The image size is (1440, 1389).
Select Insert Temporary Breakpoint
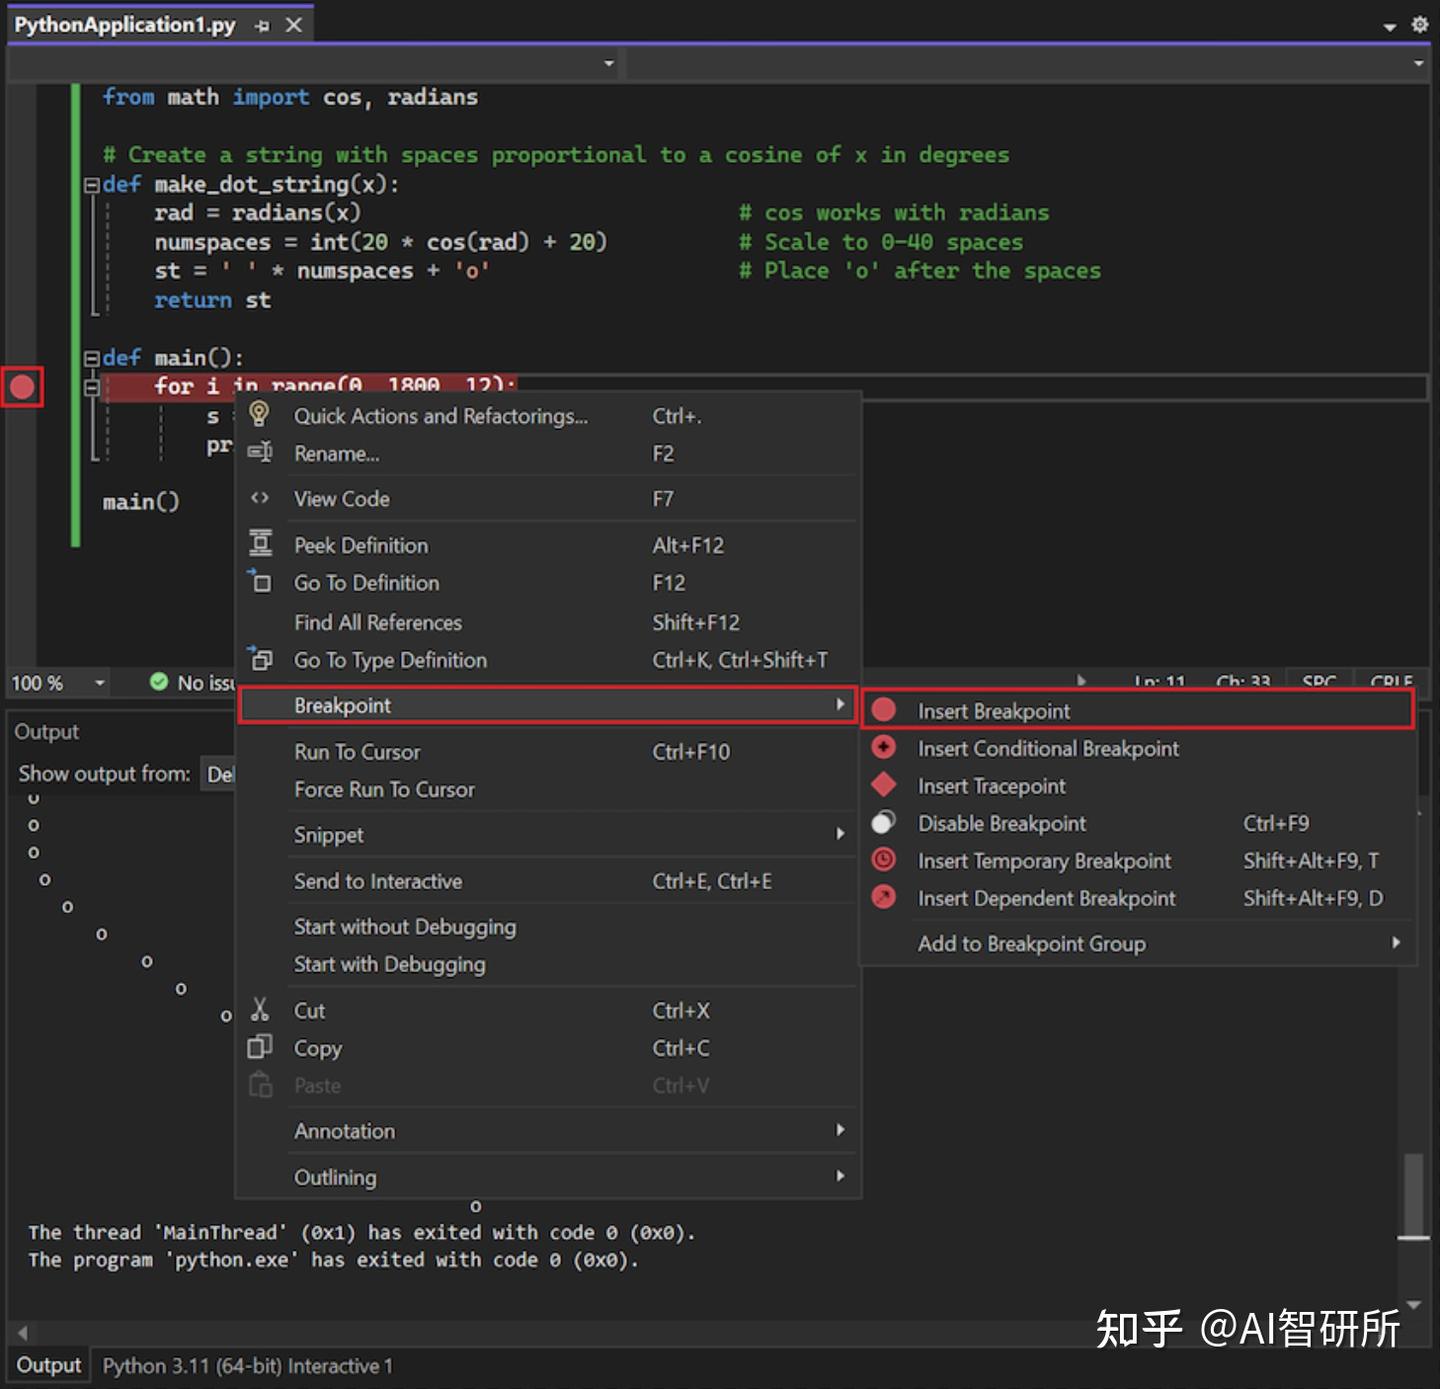click(1044, 860)
